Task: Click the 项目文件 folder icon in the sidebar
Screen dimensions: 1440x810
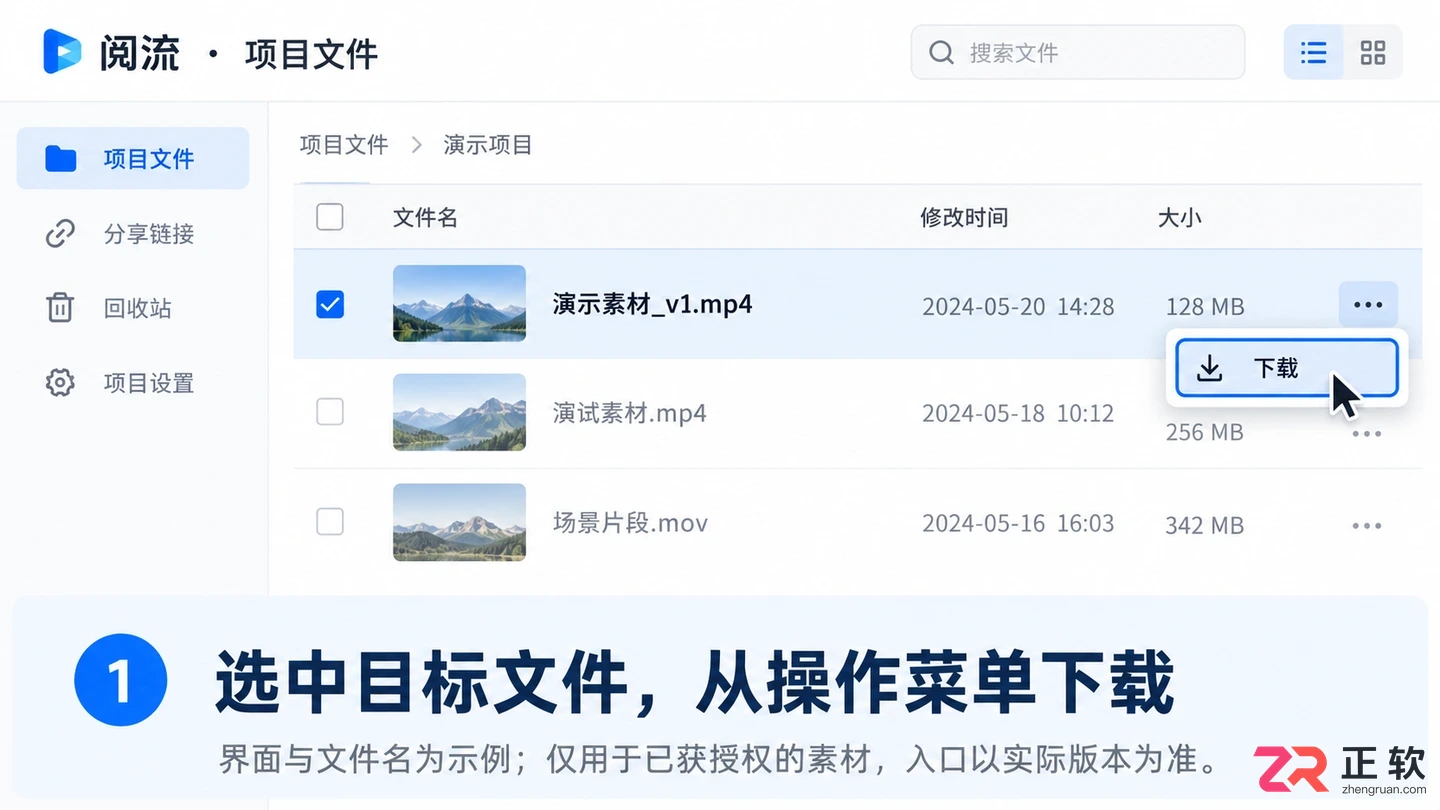Action: [x=60, y=158]
